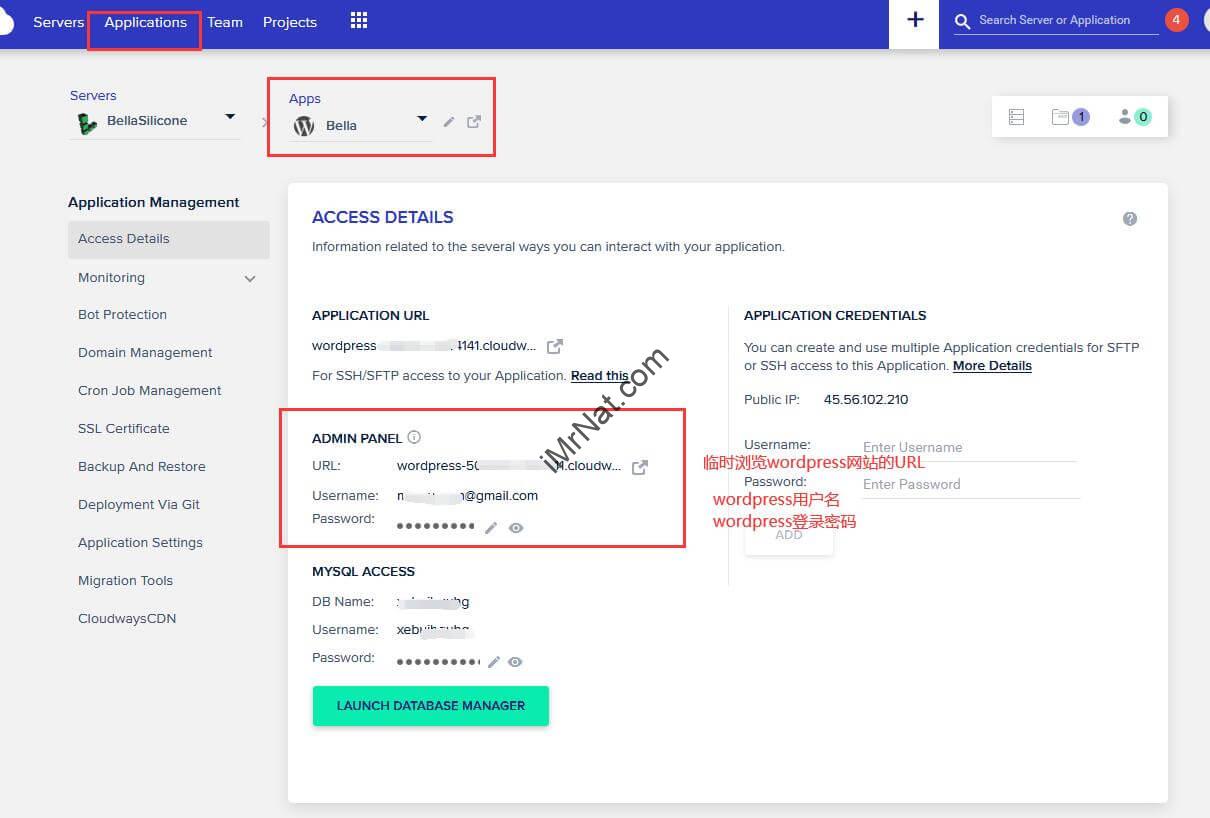Select Access Details in sidebar
The image size is (1210, 818).
click(x=169, y=239)
